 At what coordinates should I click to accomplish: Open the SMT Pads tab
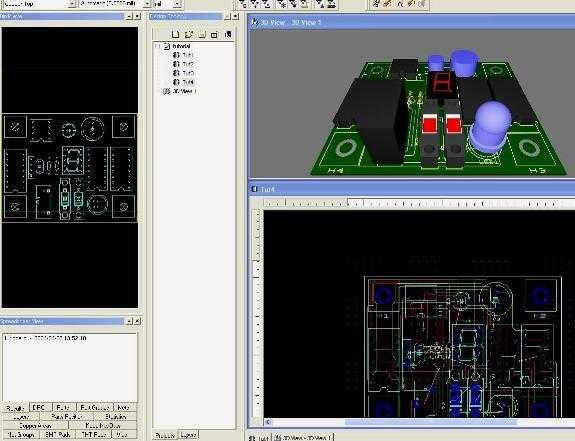point(58,434)
